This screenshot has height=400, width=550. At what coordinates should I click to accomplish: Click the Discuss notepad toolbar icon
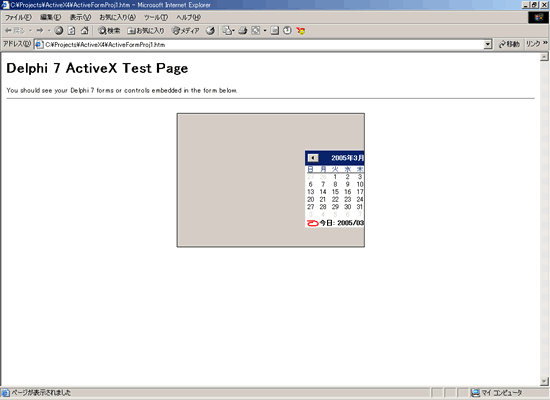(x=275, y=31)
